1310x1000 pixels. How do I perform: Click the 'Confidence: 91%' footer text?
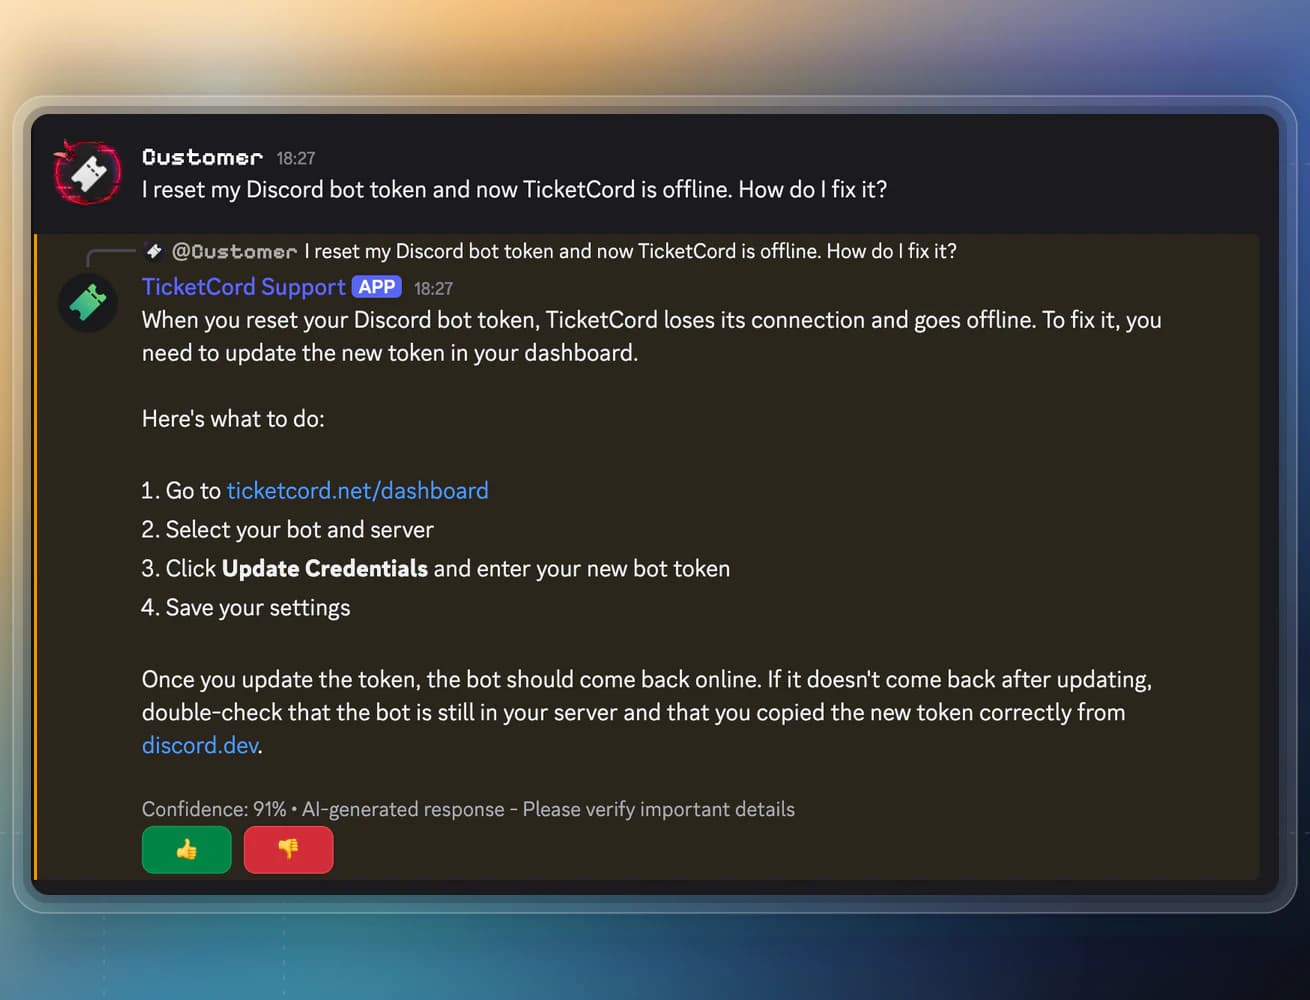click(214, 809)
